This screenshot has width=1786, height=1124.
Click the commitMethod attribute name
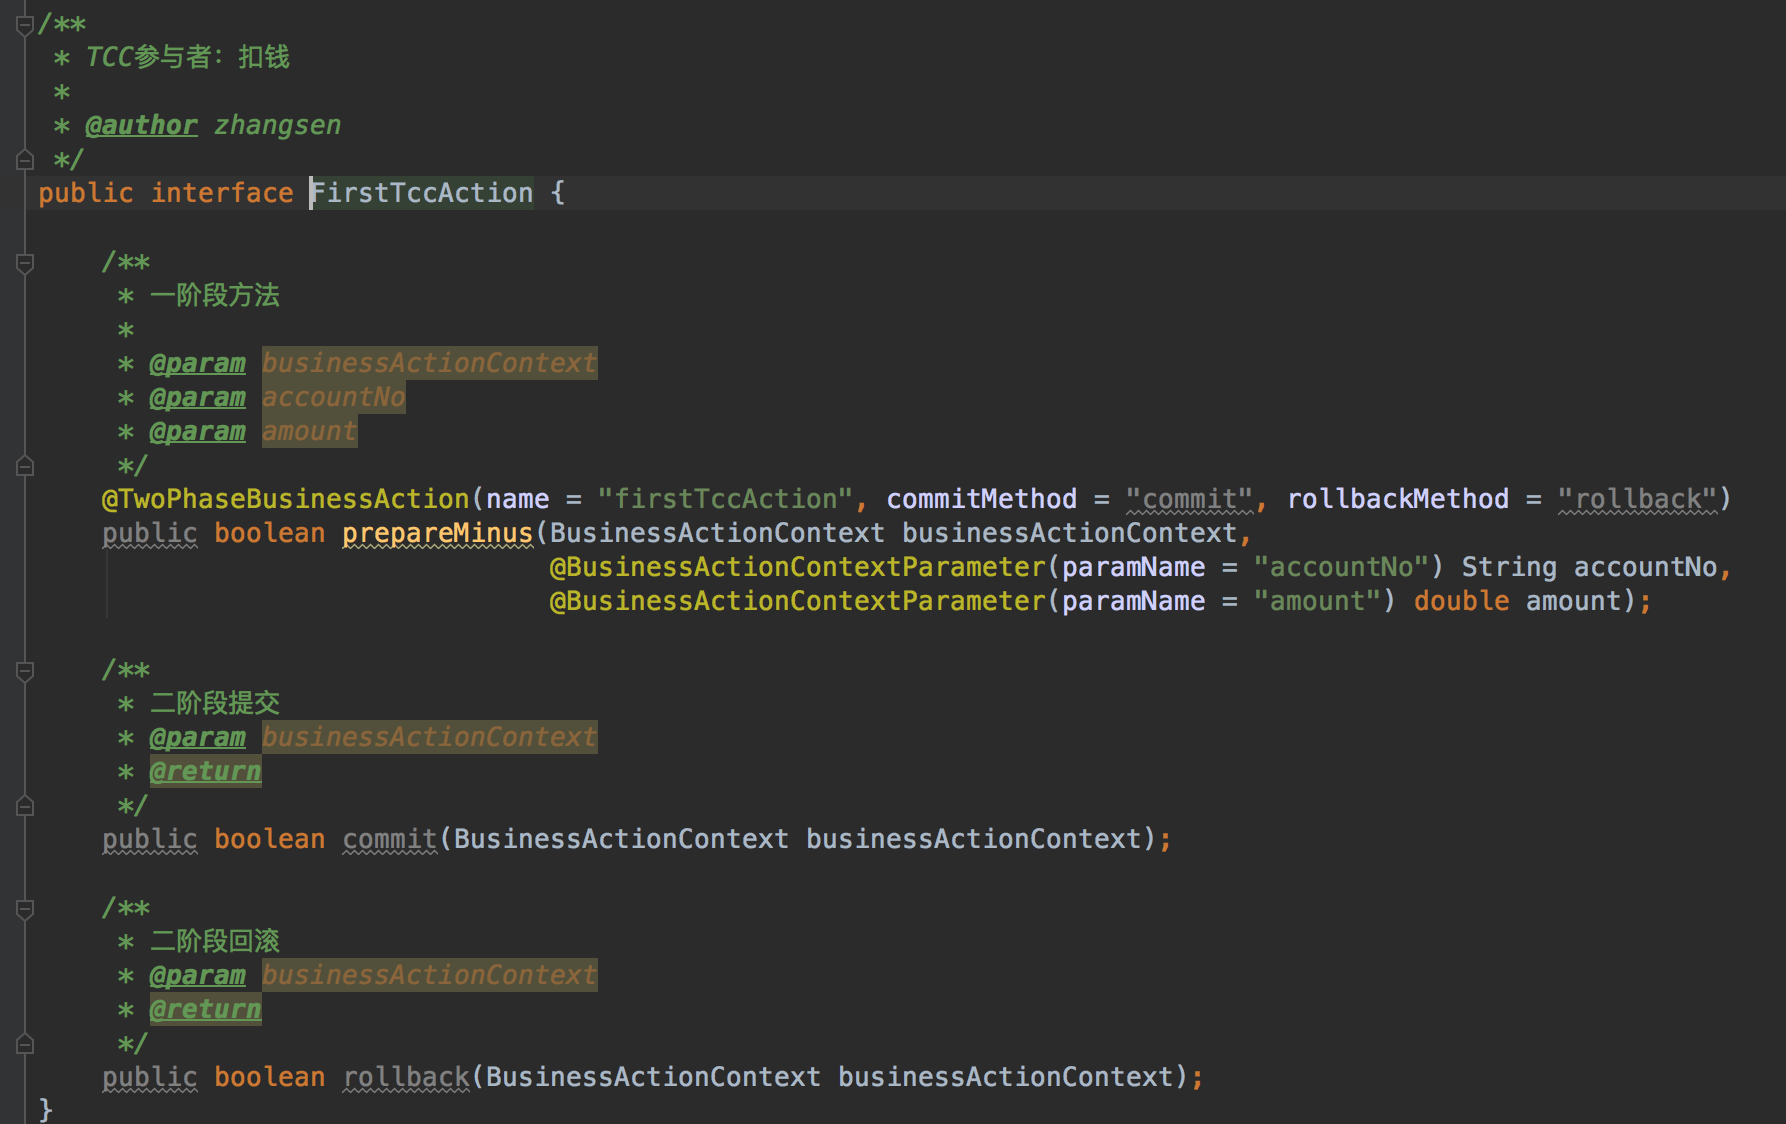pyautogui.click(x=982, y=499)
